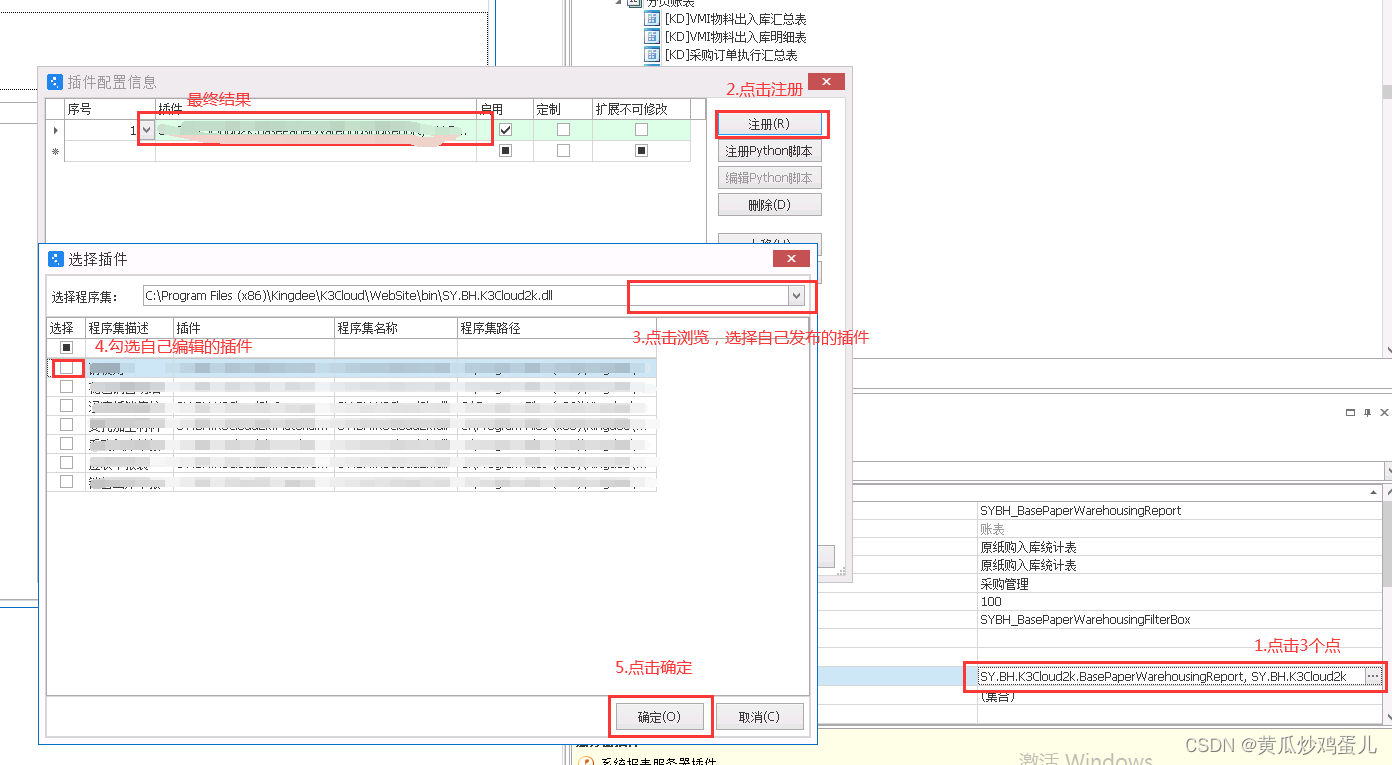Click 序号 column header in plugin config
The image size is (1392, 765).
(109, 109)
